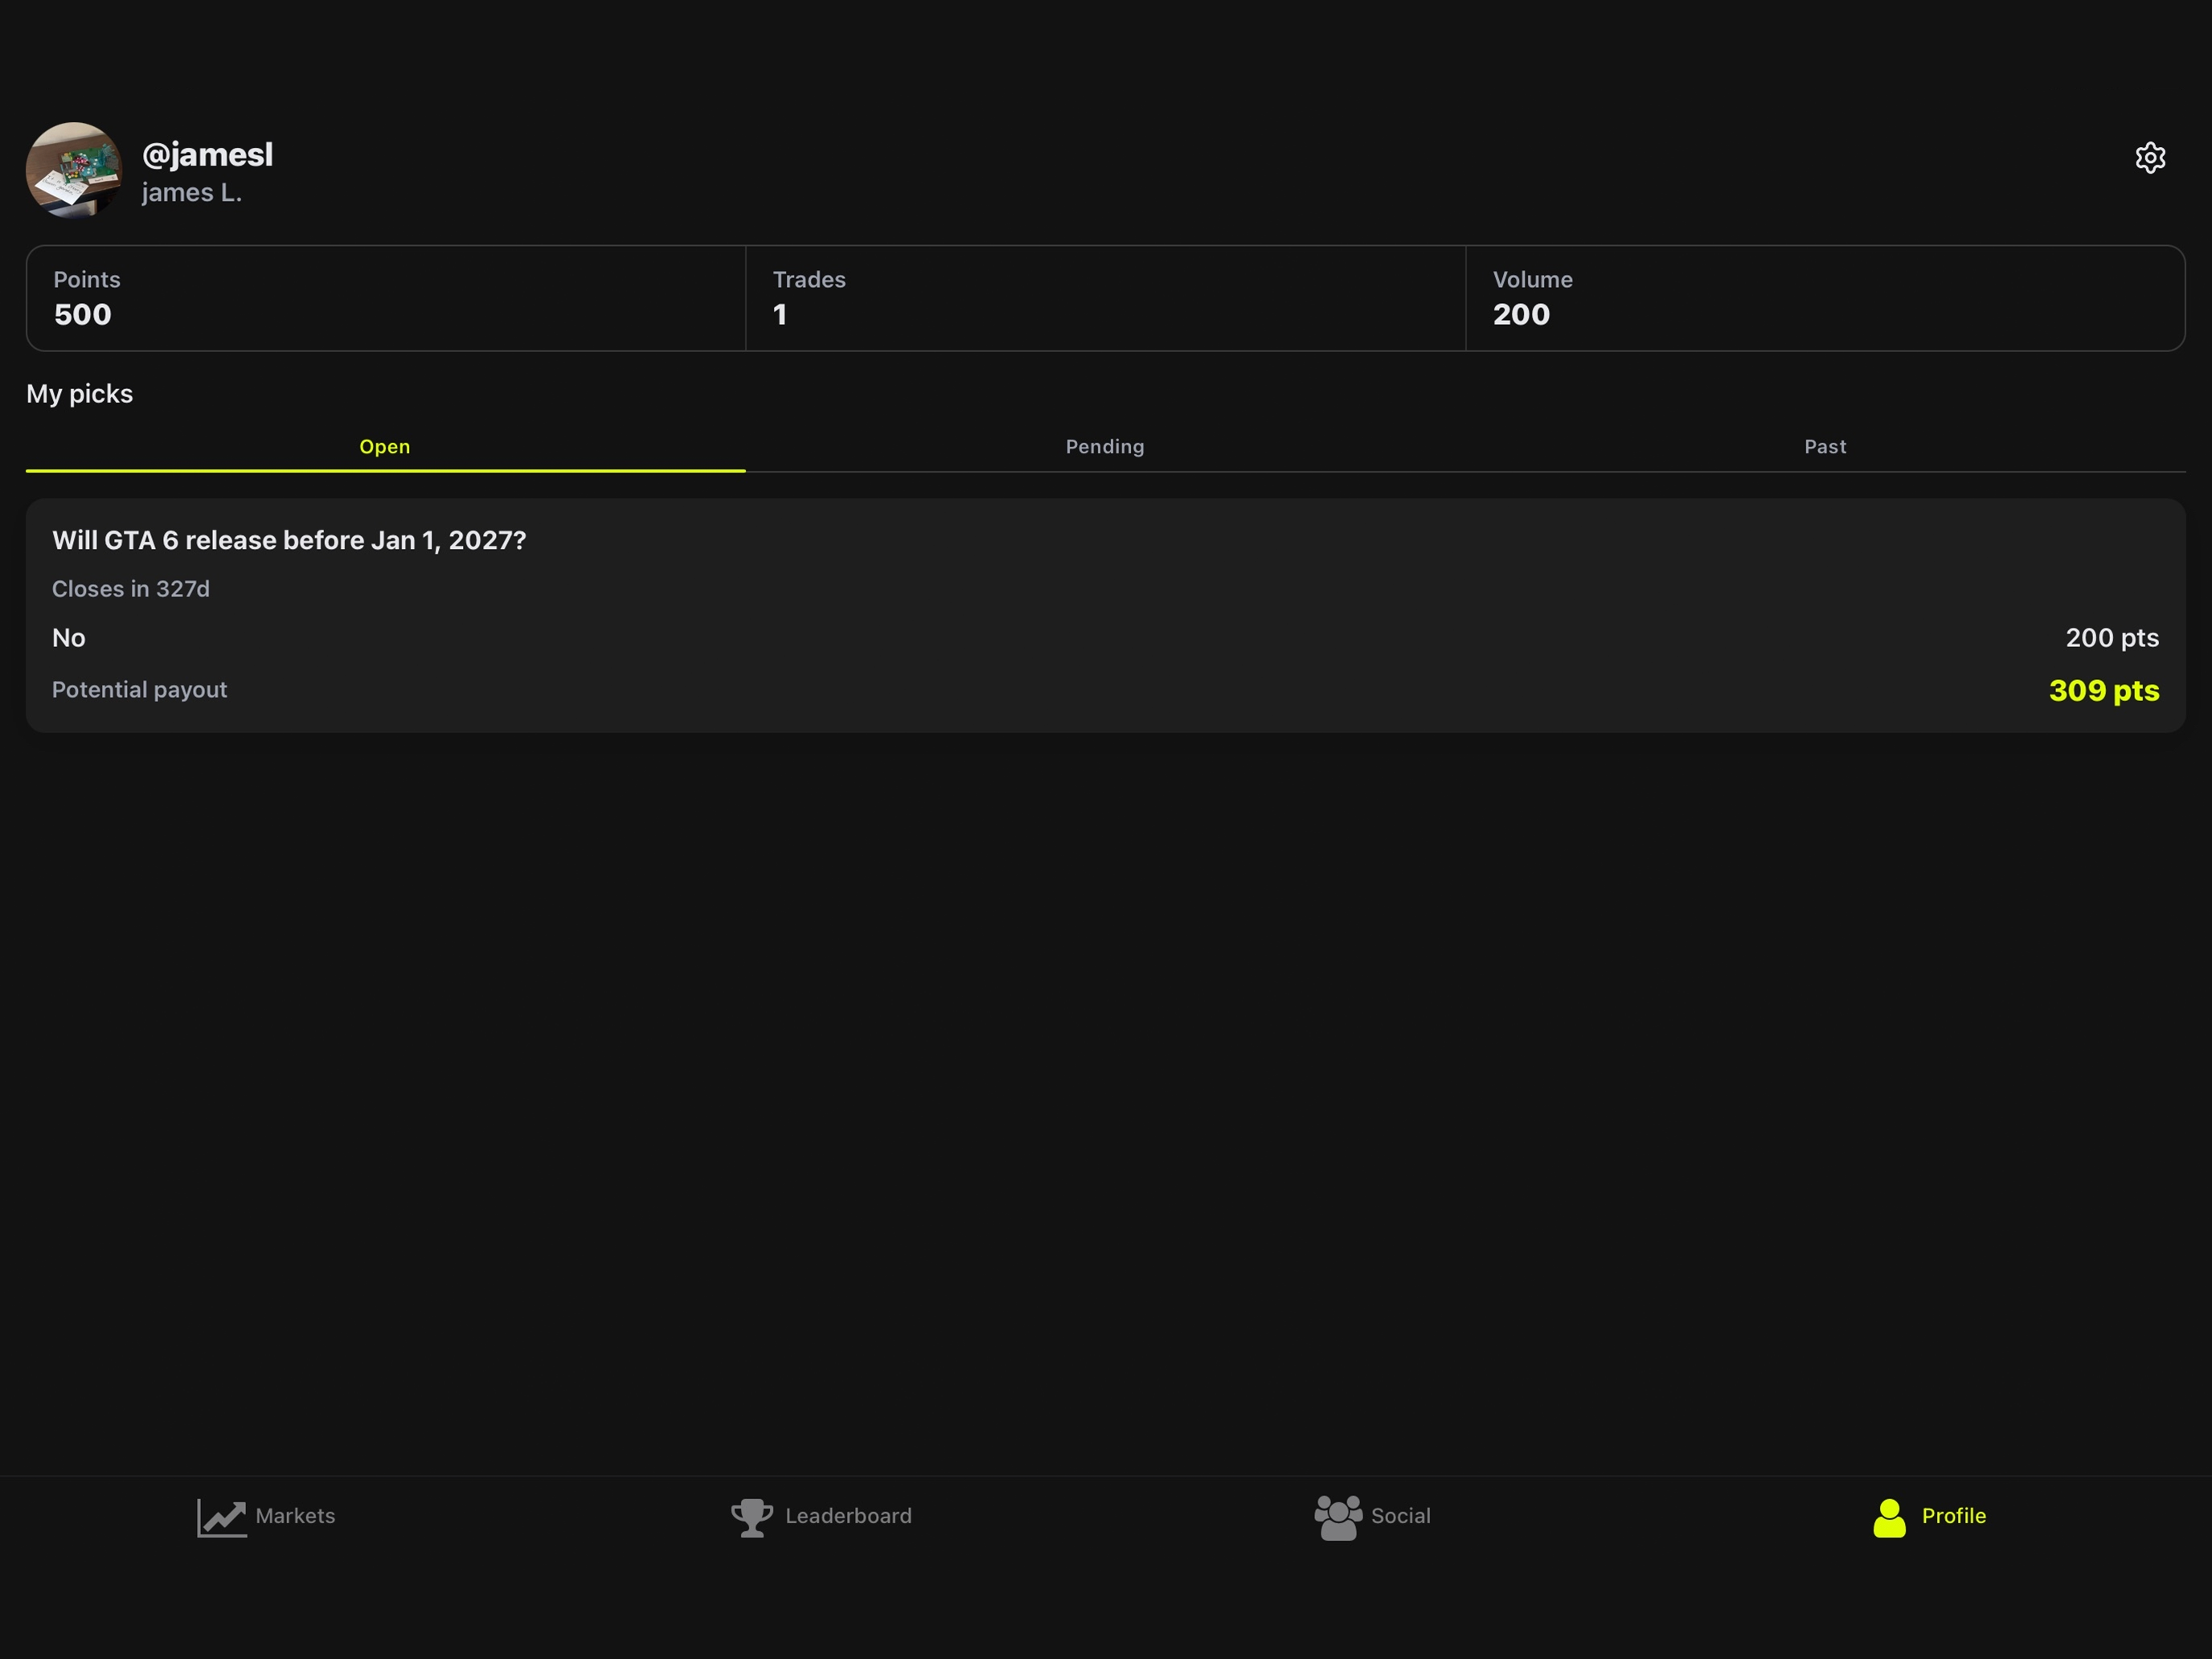This screenshot has height=1659, width=2212.
Task: Select the Profile tab label
Action: [x=1954, y=1516]
